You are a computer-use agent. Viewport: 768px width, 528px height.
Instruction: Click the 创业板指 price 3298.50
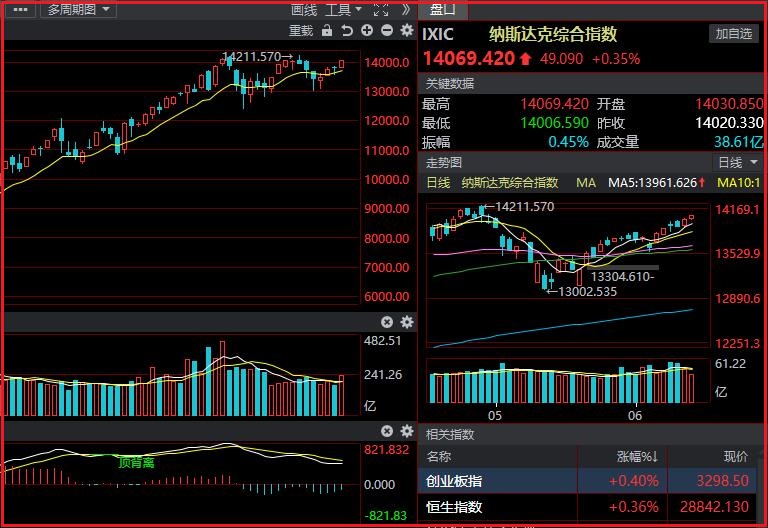click(x=722, y=481)
